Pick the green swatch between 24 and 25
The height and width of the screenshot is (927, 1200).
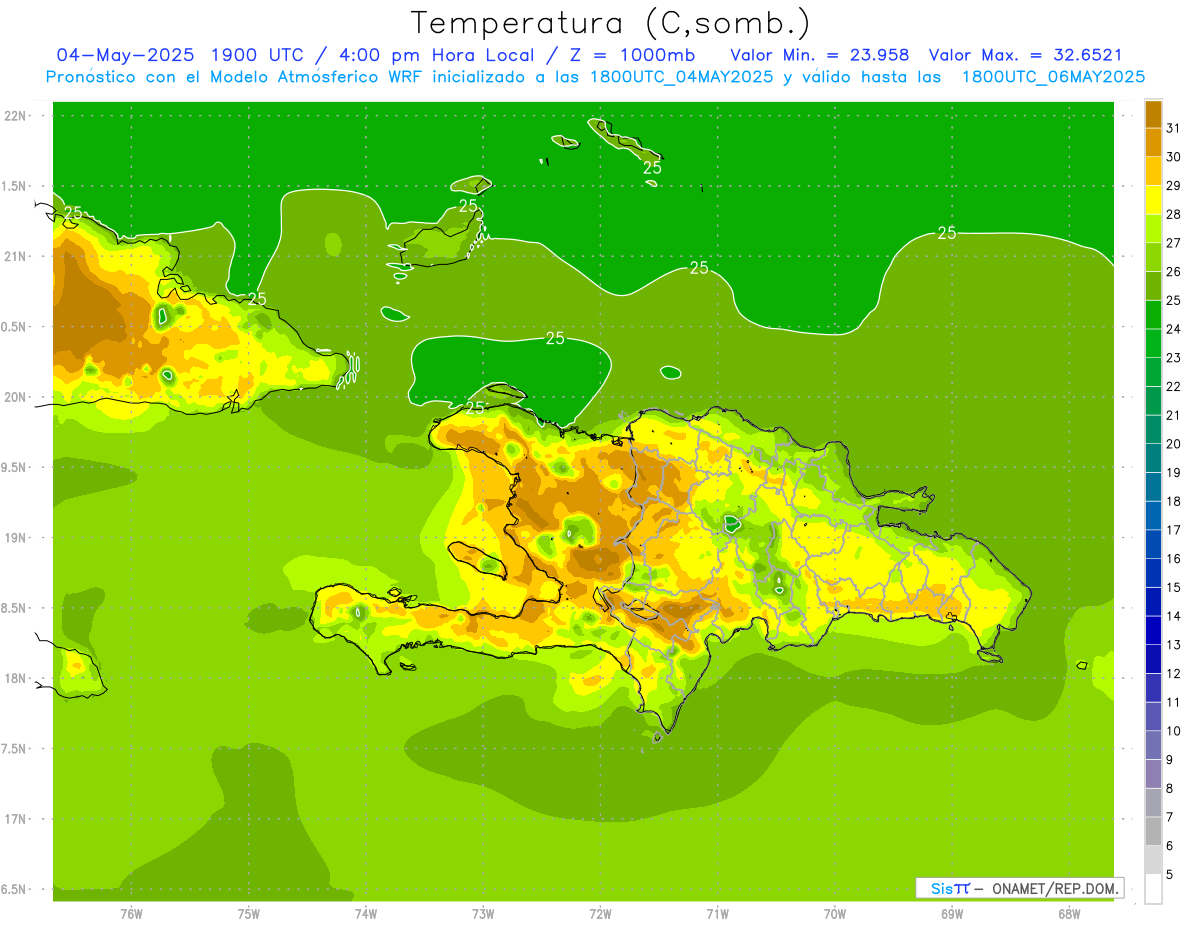click(1153, 314)
